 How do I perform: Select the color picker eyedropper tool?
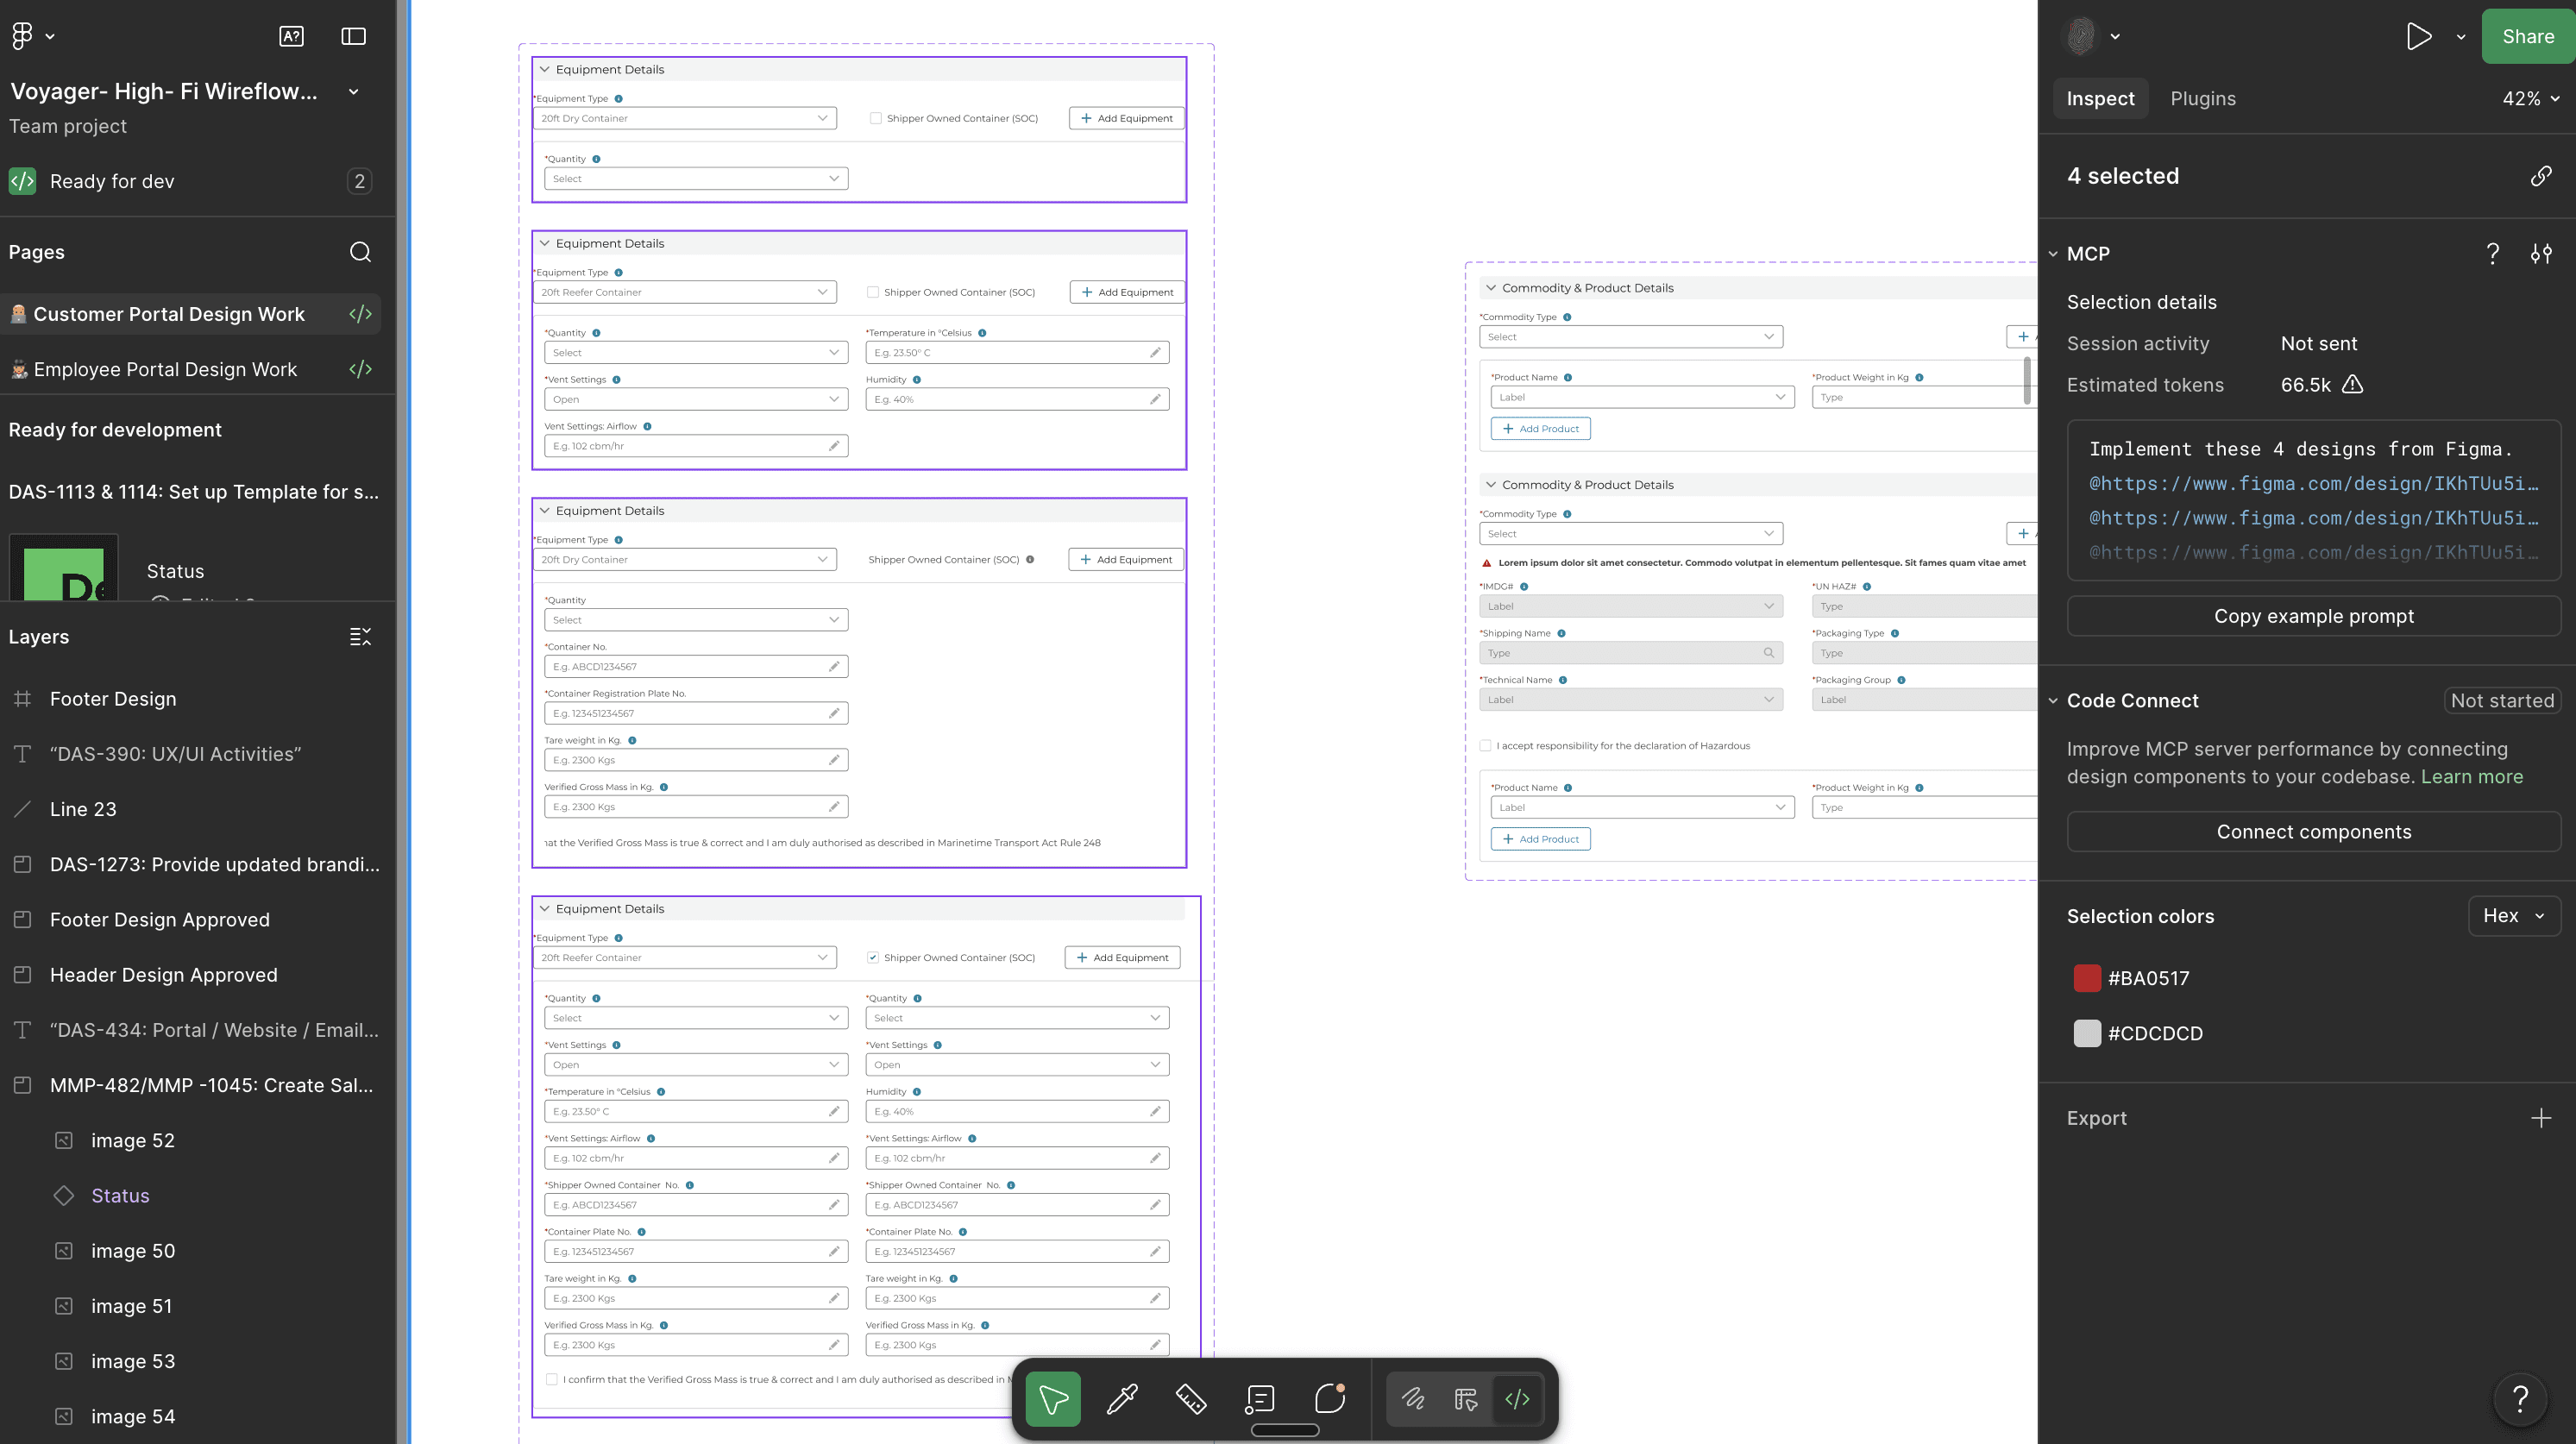[x=1122, y=1399]
